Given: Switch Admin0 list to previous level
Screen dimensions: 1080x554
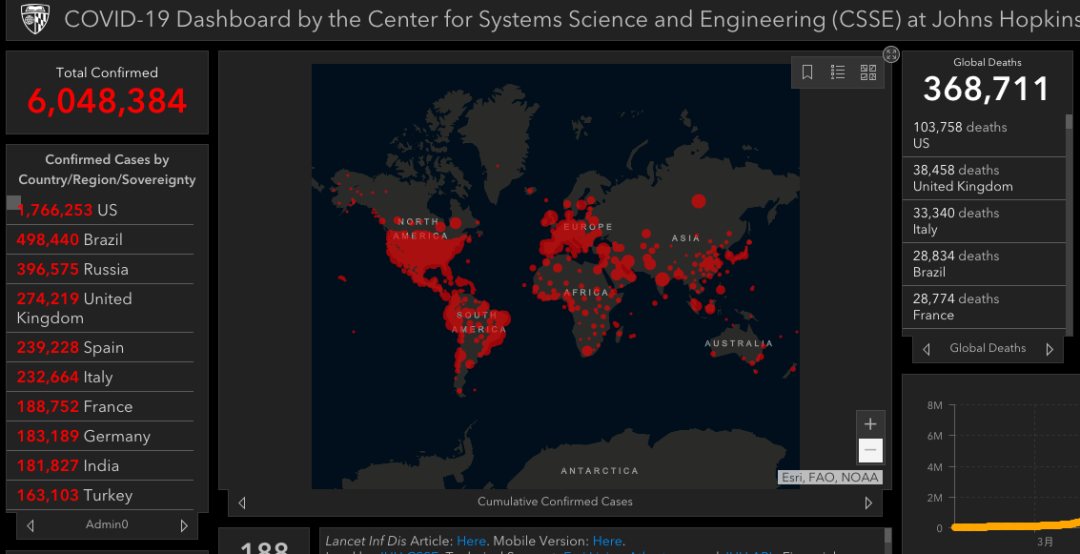Looking at the screenshot, I should coord(30,526).
